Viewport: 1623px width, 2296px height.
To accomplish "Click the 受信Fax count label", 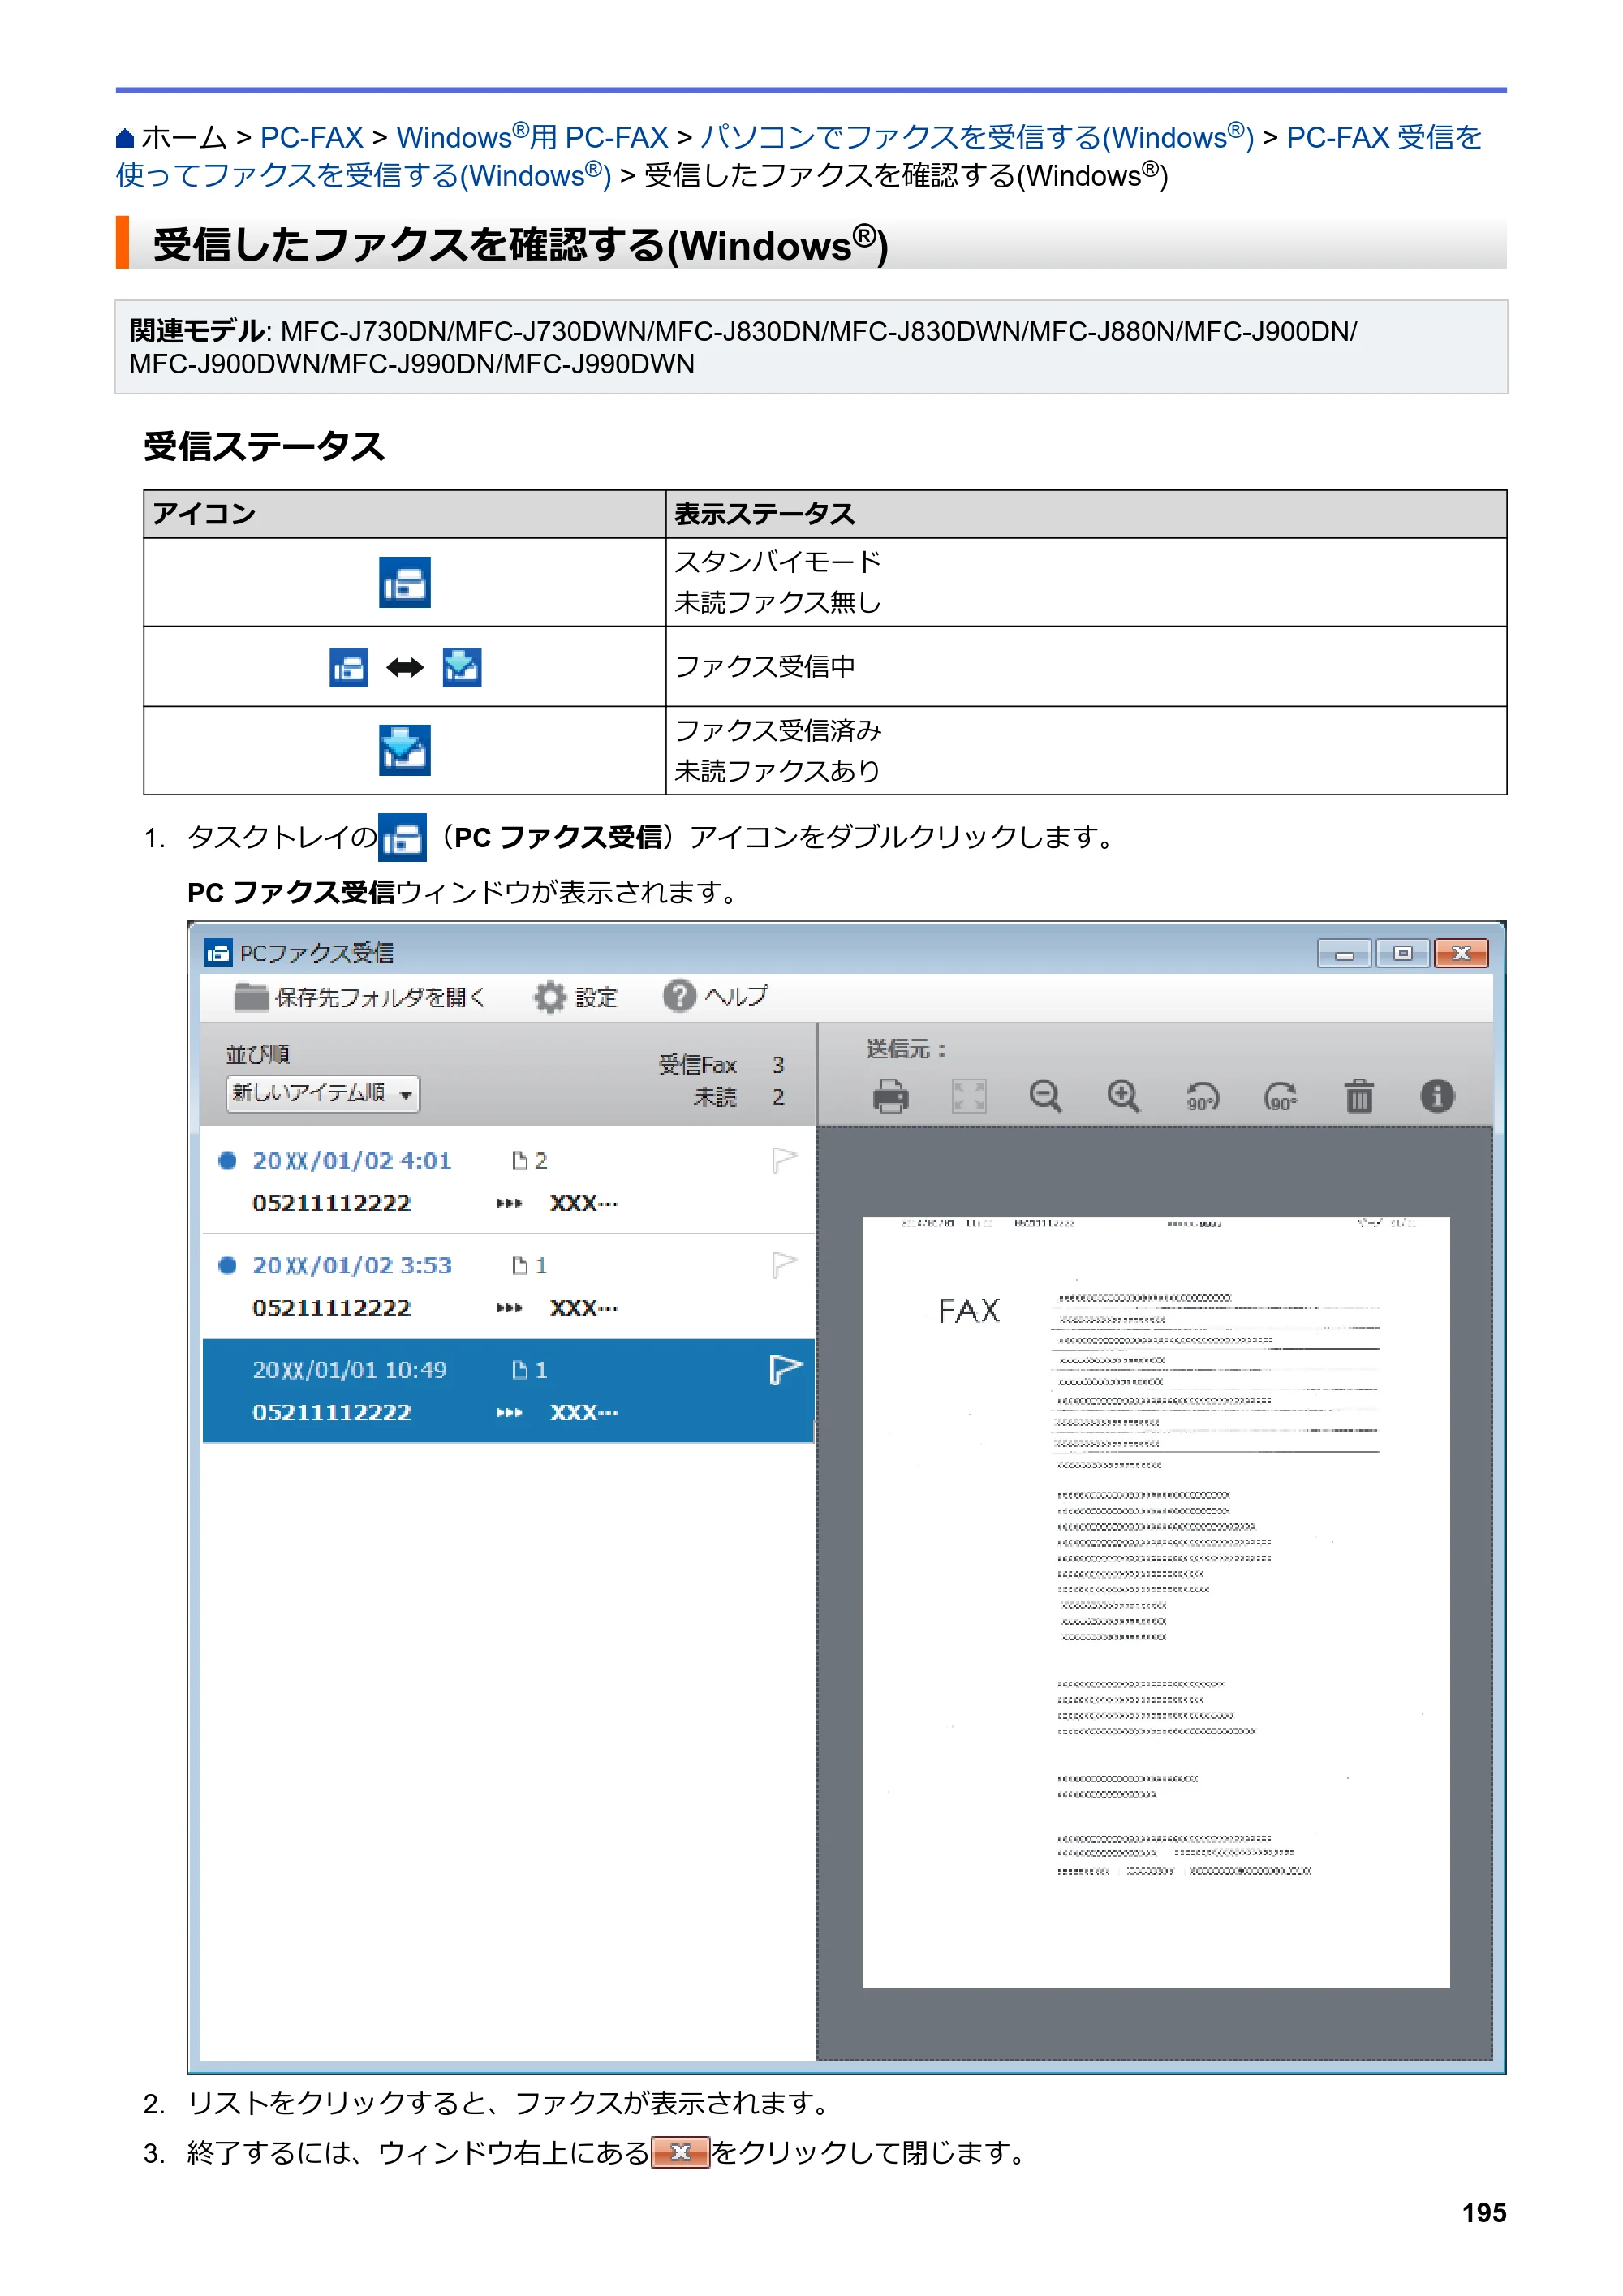I will point(697,1065).
